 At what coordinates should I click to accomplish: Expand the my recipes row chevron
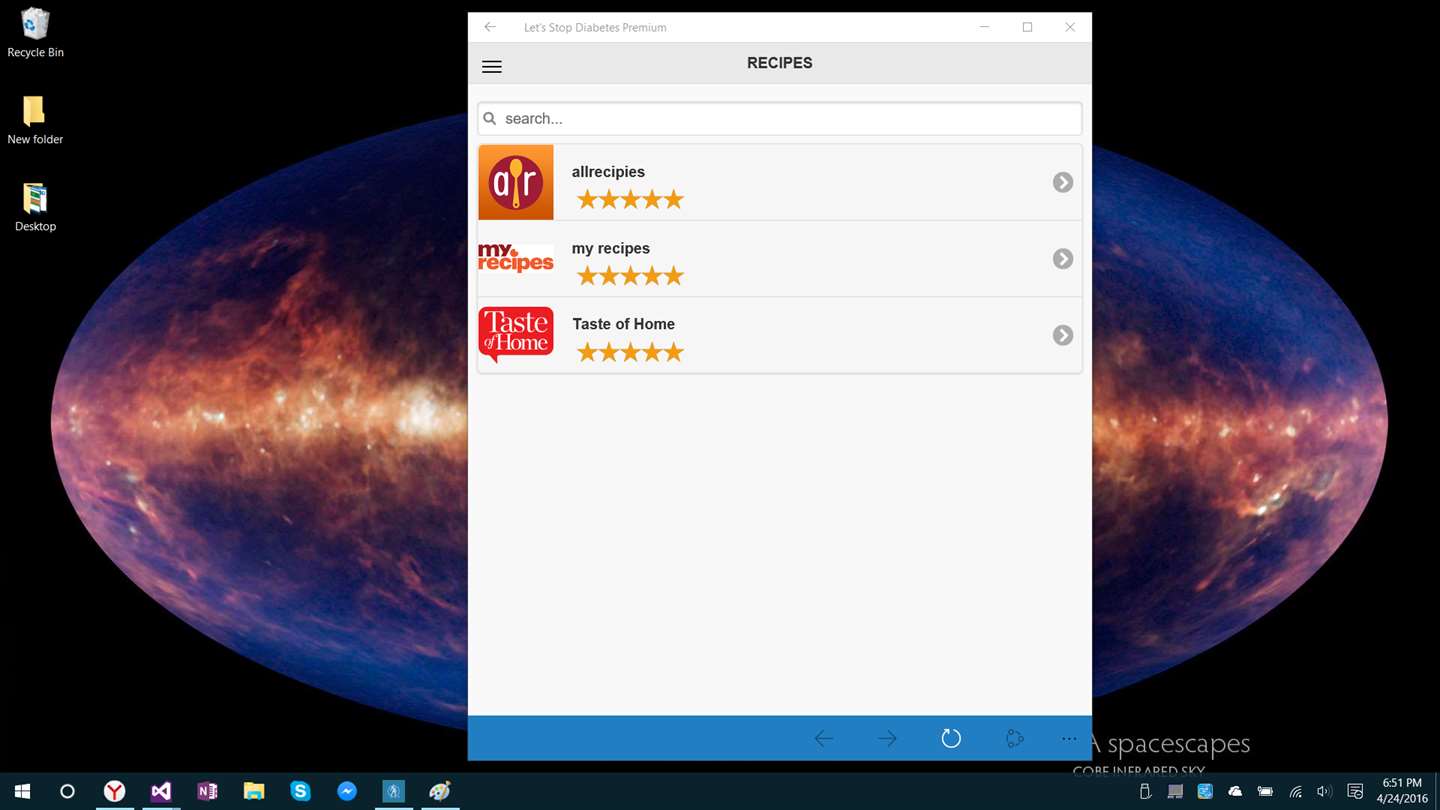pyautogui.click(x=1063, y=259)
